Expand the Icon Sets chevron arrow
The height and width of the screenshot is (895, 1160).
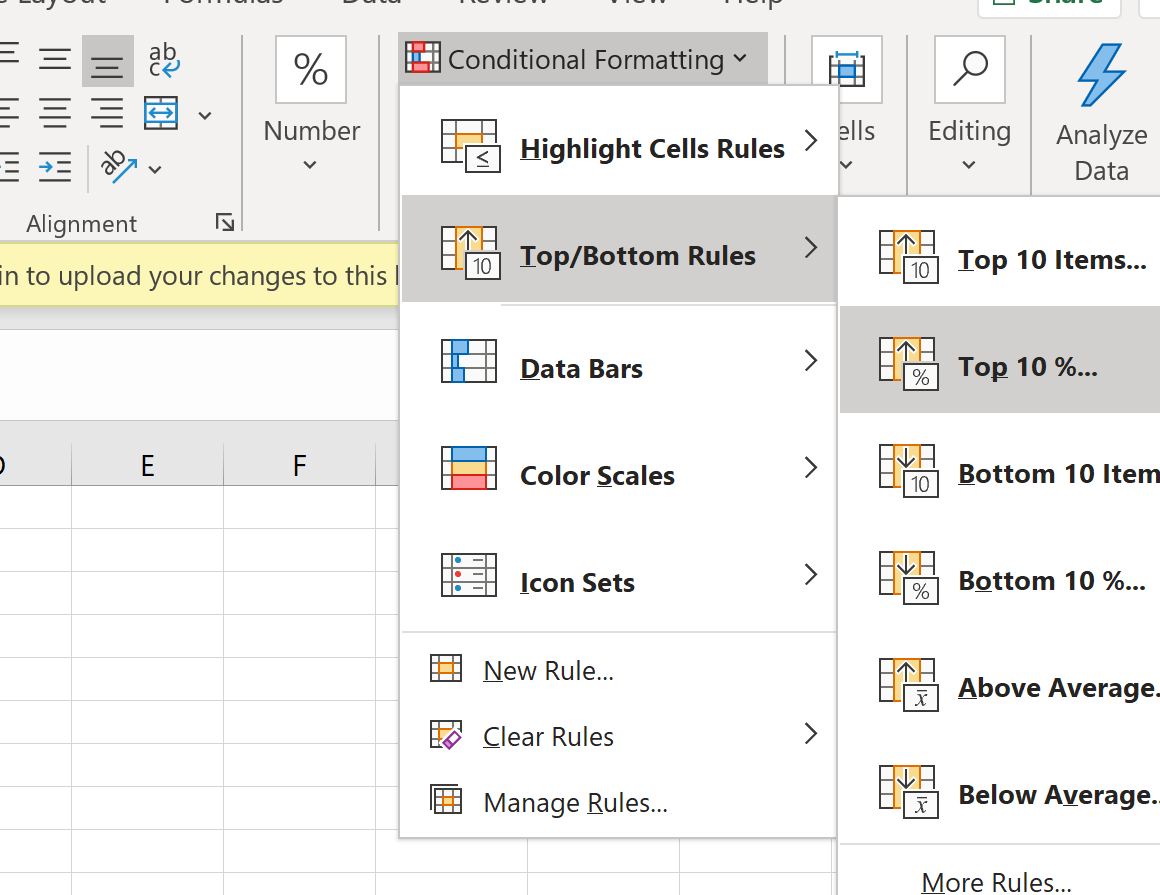(x=811, y=574)
